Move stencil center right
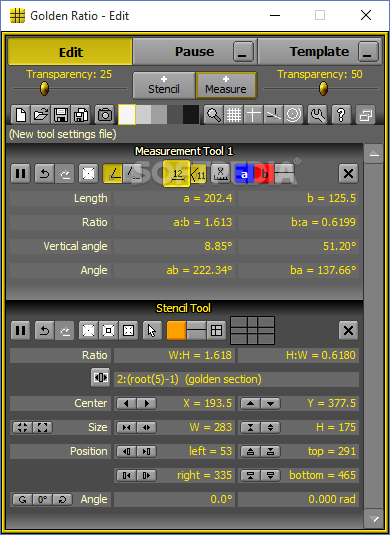The image size is (390, 535). click(x=147, y=404)
